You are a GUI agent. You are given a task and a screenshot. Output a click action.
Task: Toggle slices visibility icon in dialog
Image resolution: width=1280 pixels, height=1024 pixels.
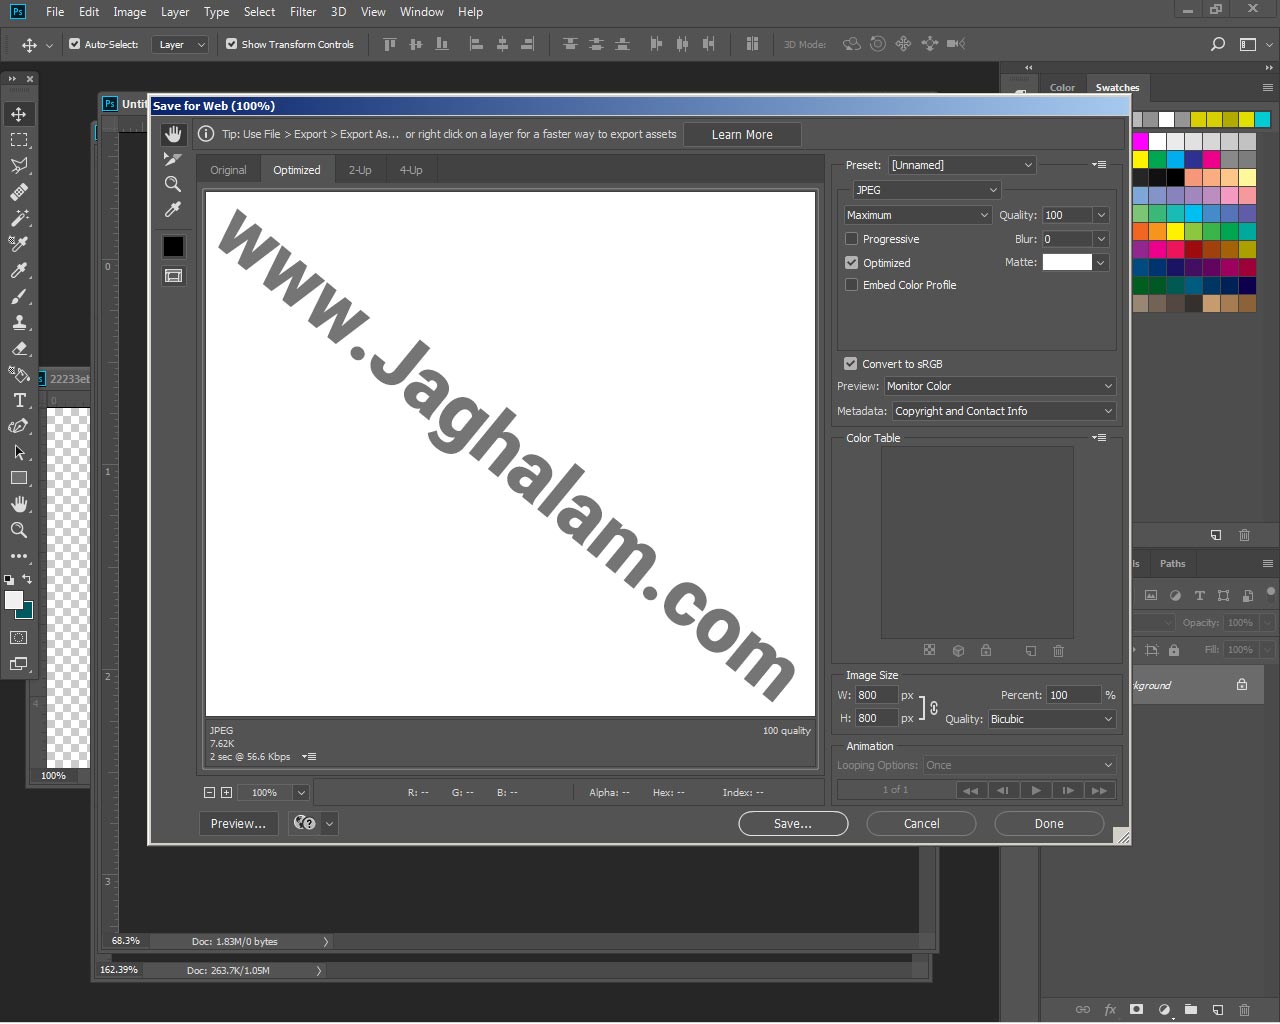pos(173,276)
